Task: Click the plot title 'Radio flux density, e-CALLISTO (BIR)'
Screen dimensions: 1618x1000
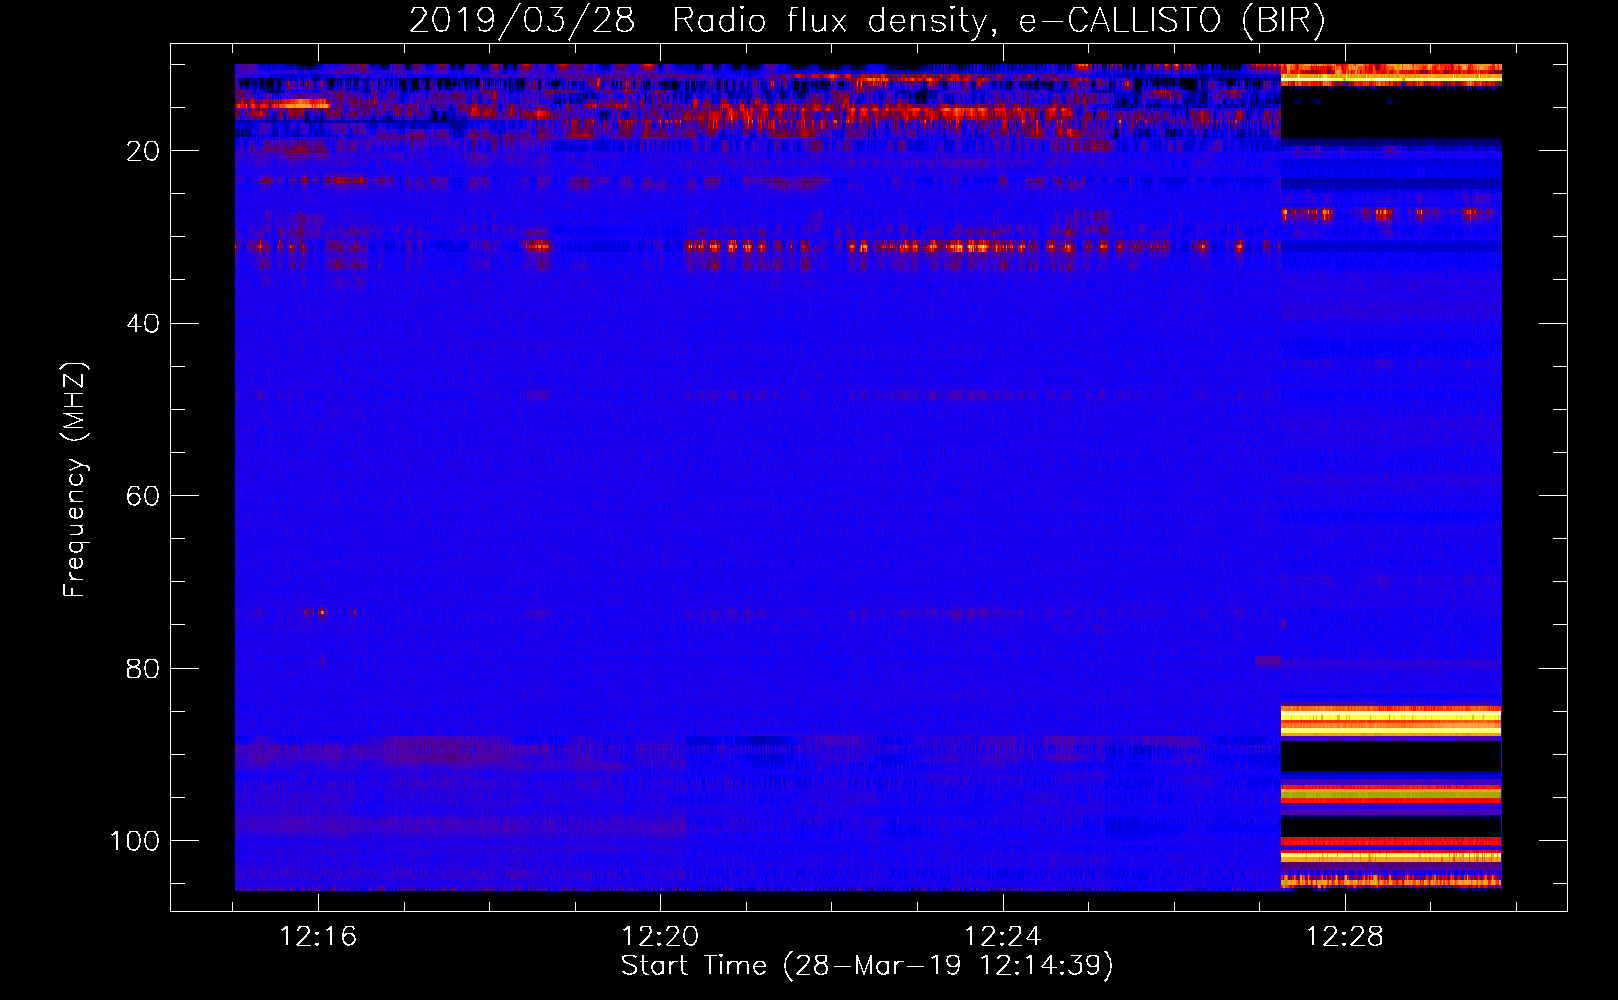Action: 998,21
